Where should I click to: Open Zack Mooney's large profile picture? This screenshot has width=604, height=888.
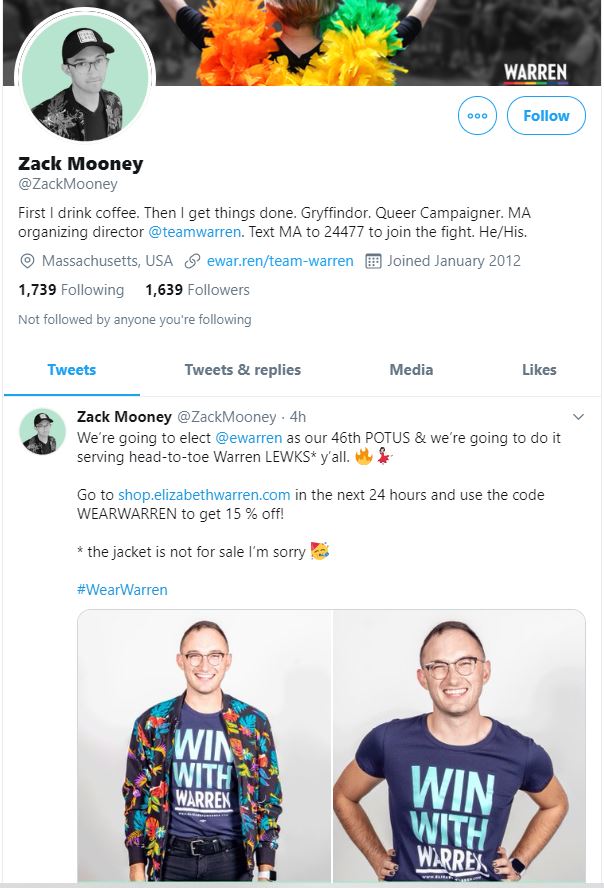pyautogui.click(x=85, y=78)
